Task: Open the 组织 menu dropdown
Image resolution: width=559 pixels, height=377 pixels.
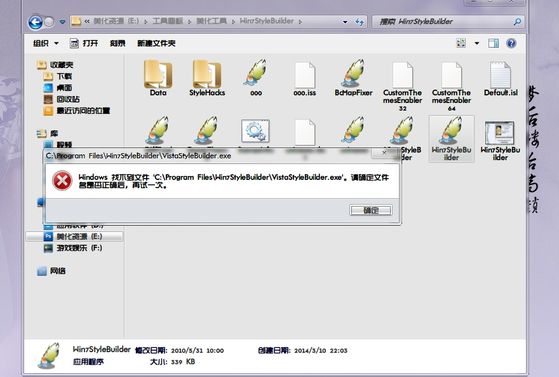Action: [x=46, y=44]
